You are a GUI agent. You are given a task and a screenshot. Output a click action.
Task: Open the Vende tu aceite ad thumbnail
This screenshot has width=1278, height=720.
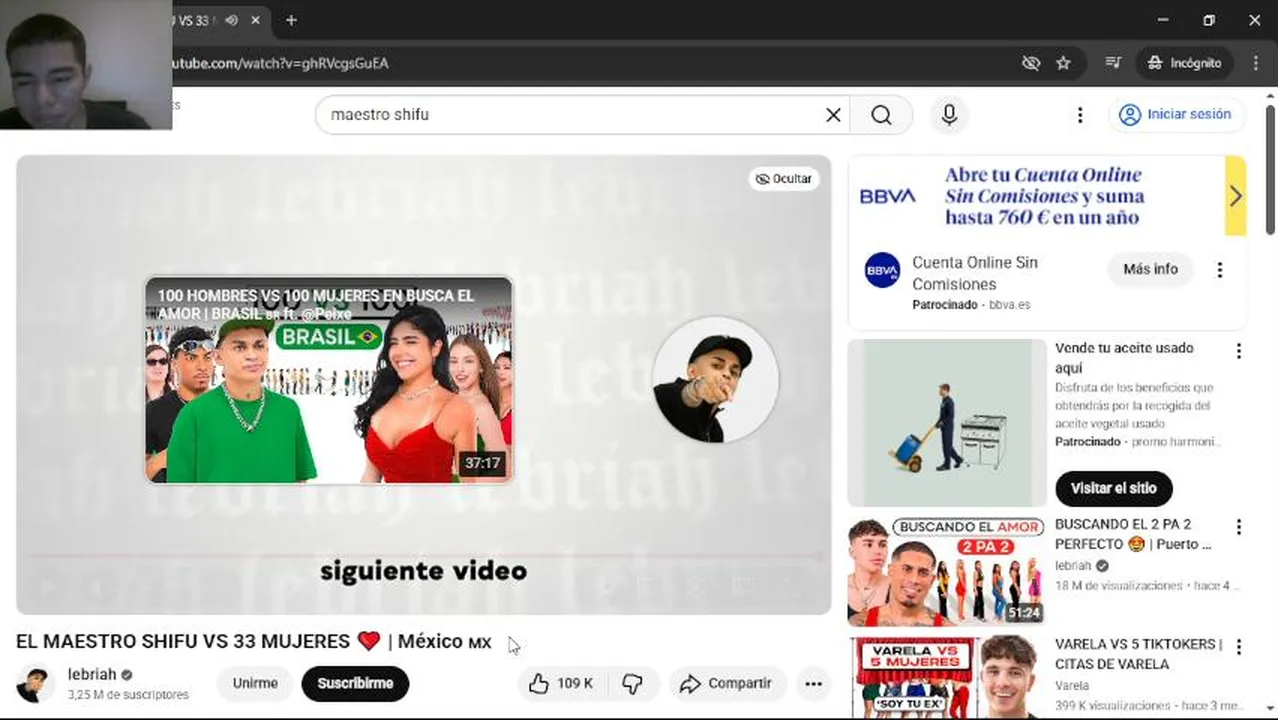[947, 423]
